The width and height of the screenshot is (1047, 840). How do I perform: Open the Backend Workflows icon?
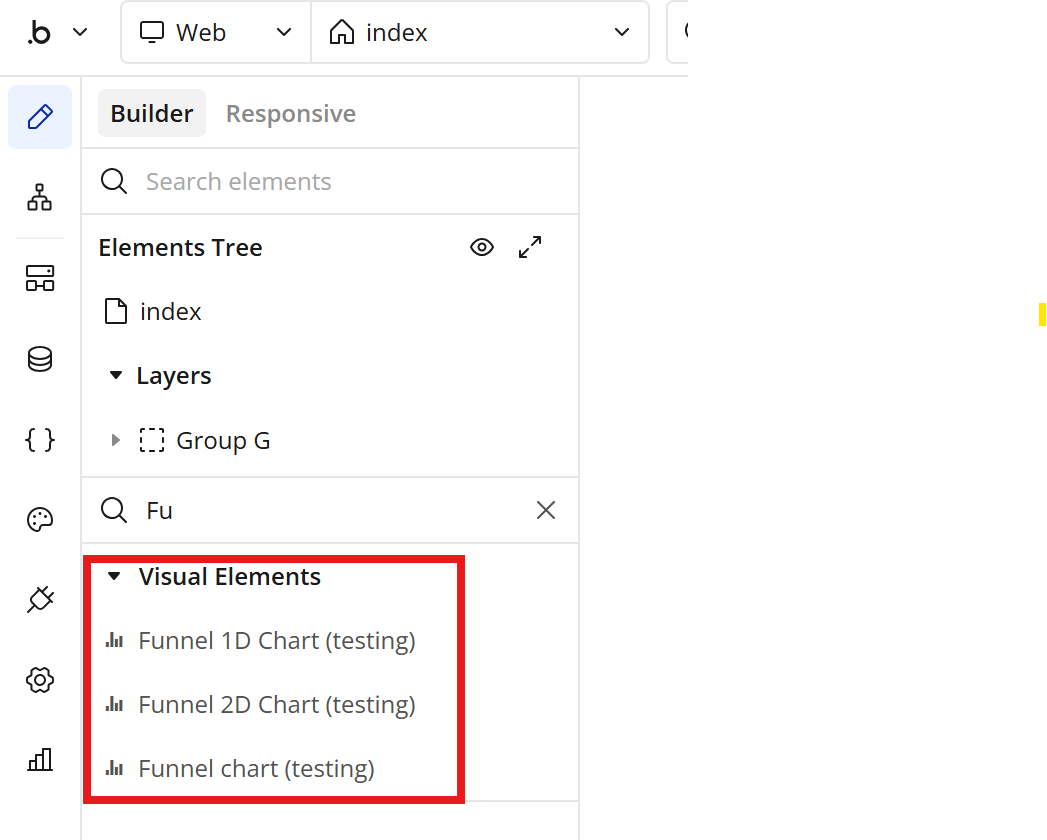[40, 278]
